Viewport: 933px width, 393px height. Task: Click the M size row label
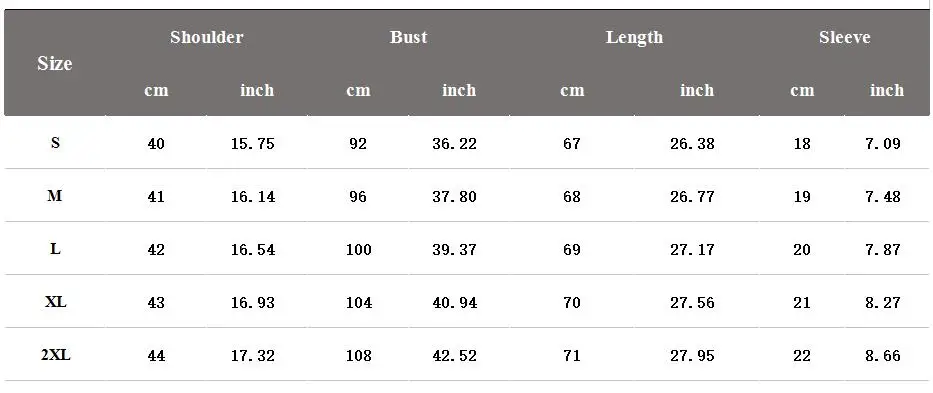coord(55,196)
